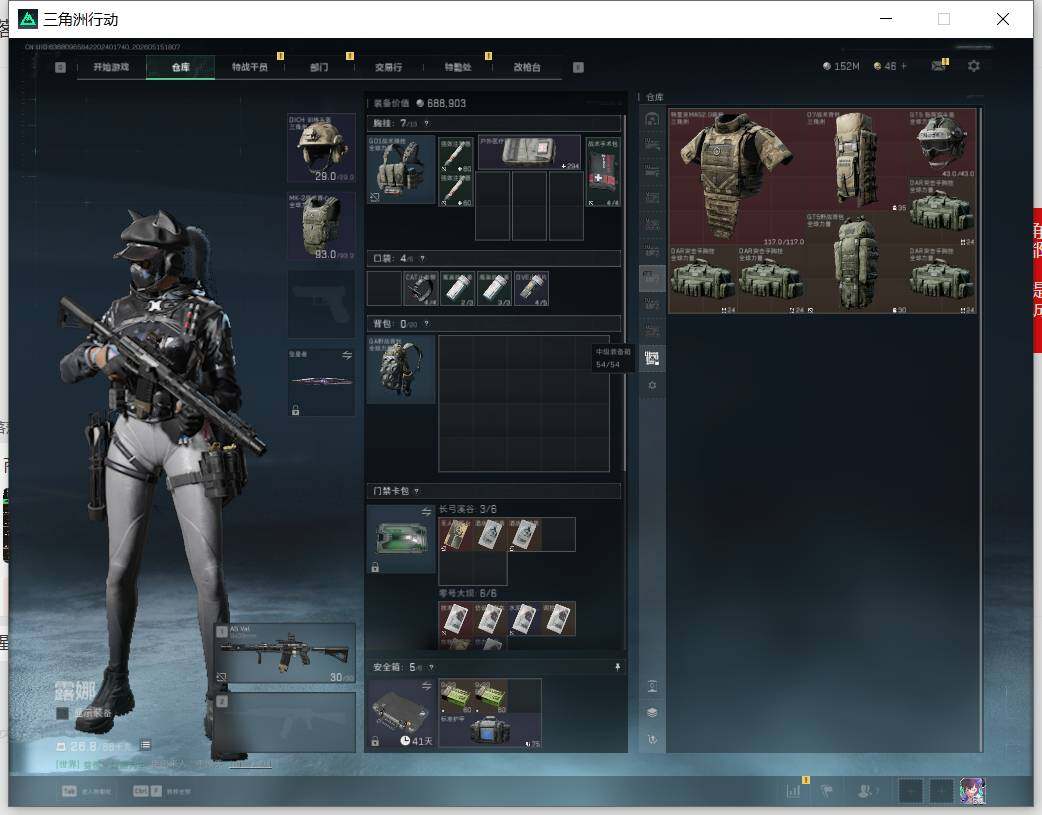Pin the 安全箱 section
The width and height of the screenshot is (1042, 815).
(617, 667)
